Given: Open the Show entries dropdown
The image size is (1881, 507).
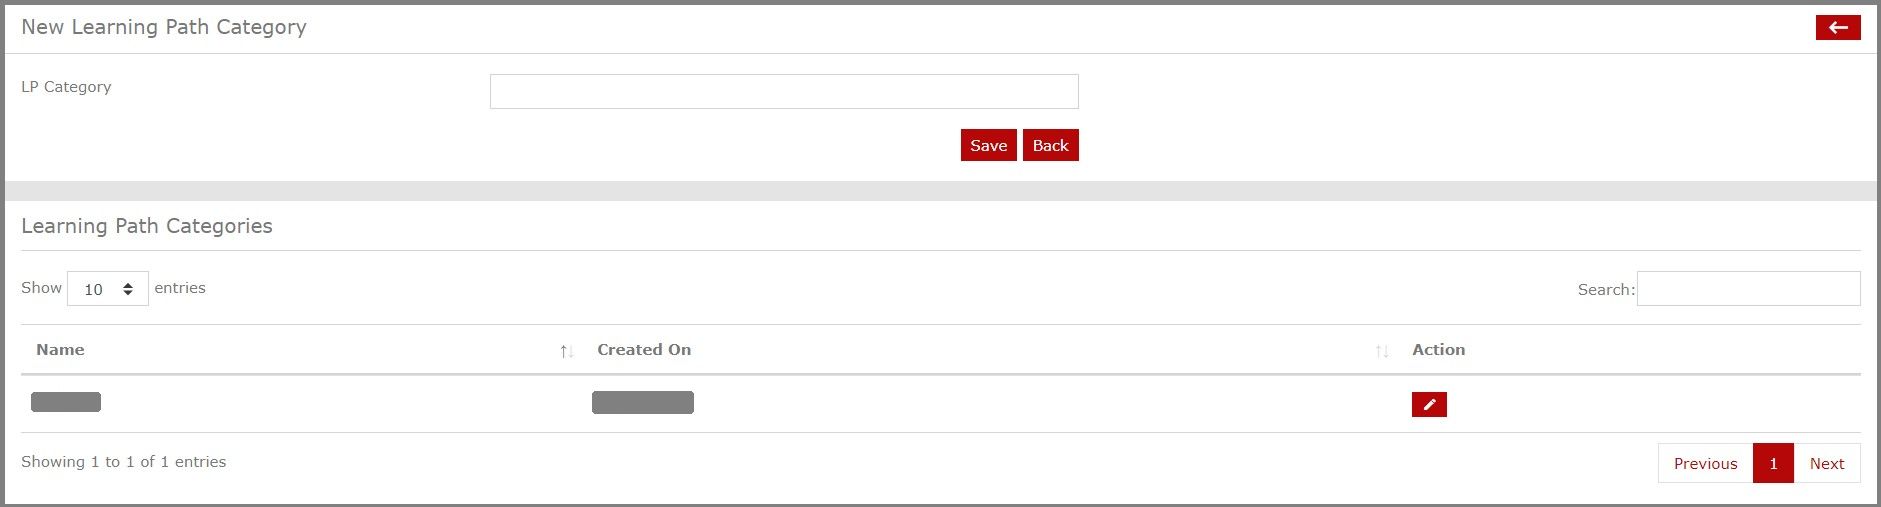Looking at the screenshot, I should click(108, 289).
